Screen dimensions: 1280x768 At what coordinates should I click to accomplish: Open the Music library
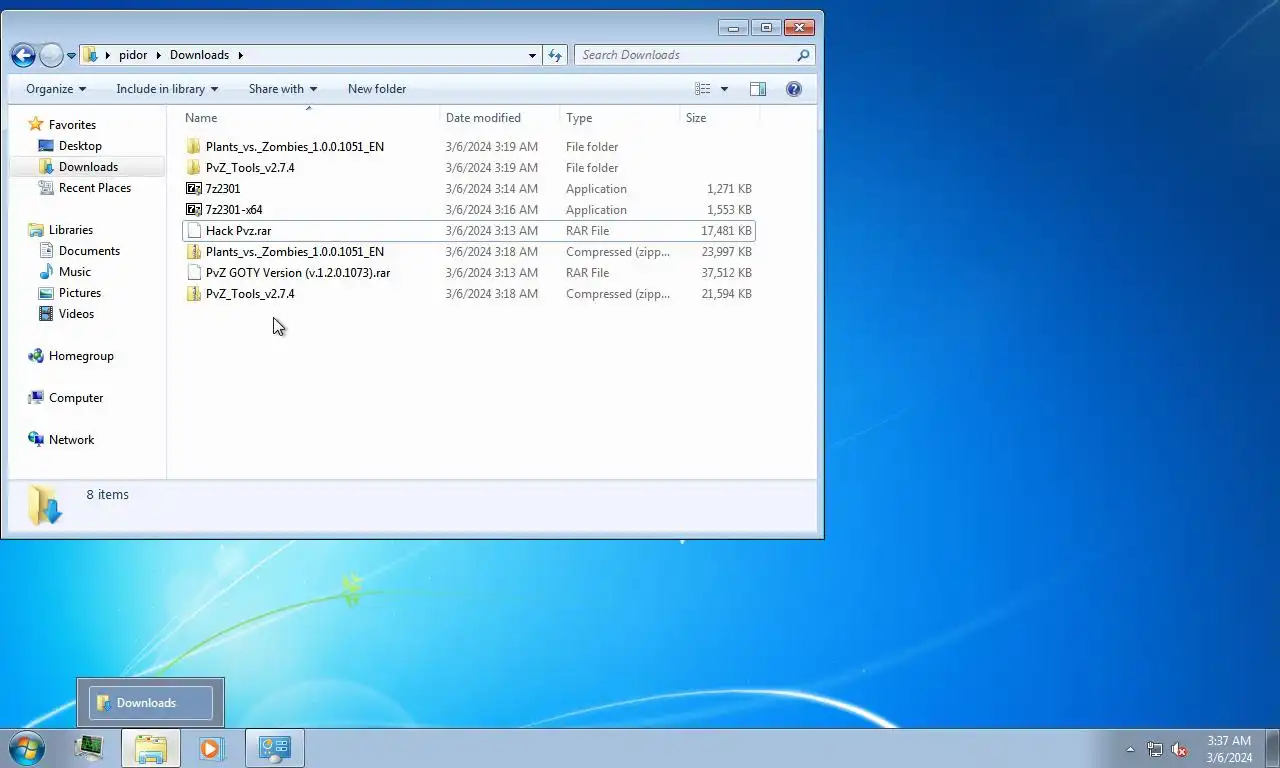[x=74, y=272]
